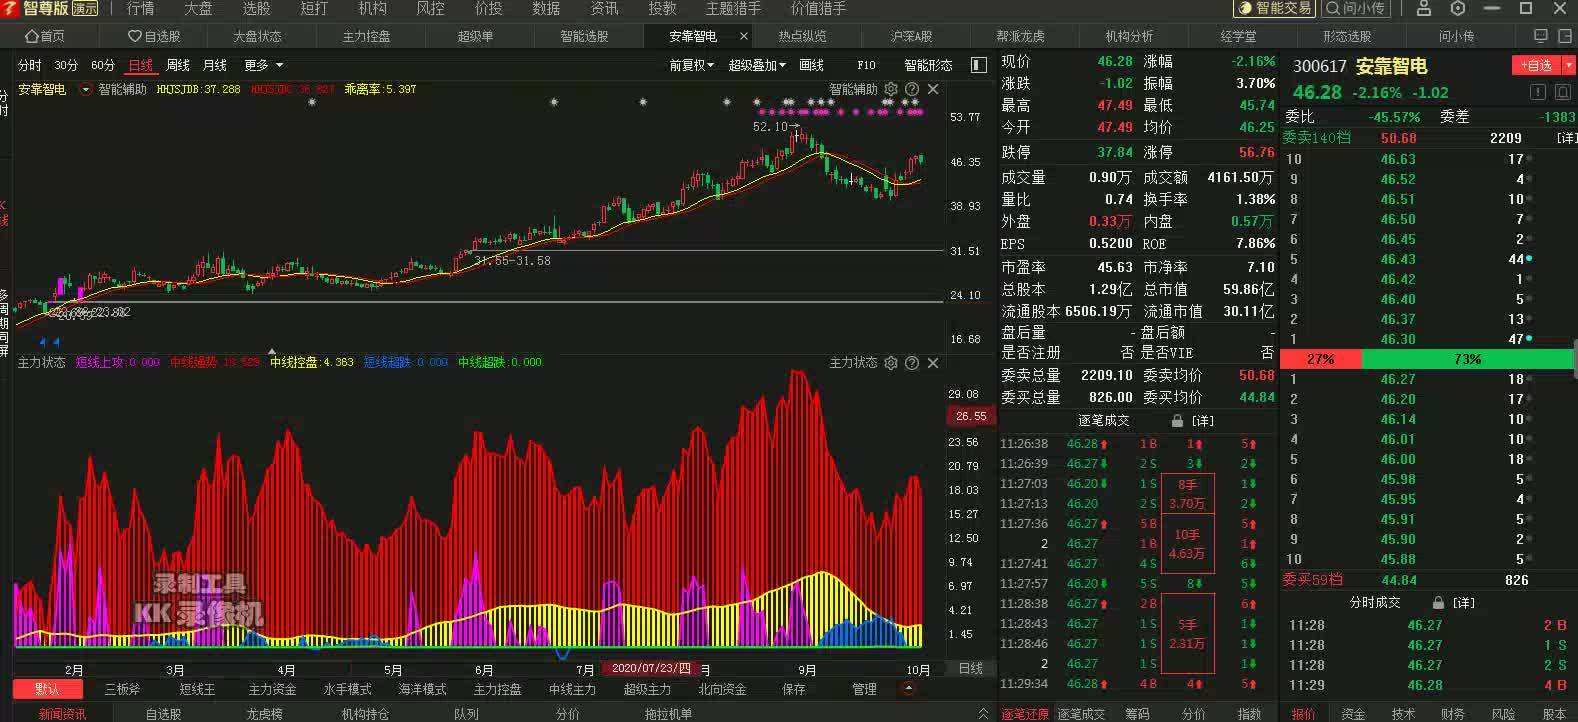Expand the 超级叠加 overlay dropdown
Image resolution: width=1578 pixels, height=722 pixels.
757,65
